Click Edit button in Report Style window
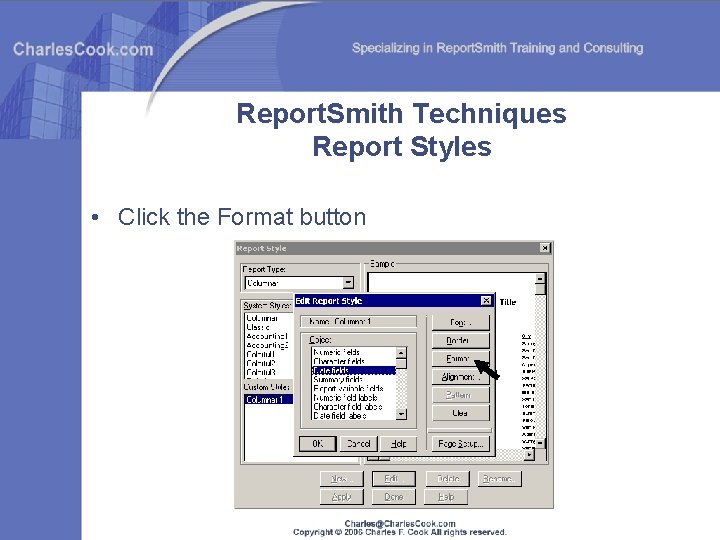This screenshot has width=720, height=540. (394, 479)
